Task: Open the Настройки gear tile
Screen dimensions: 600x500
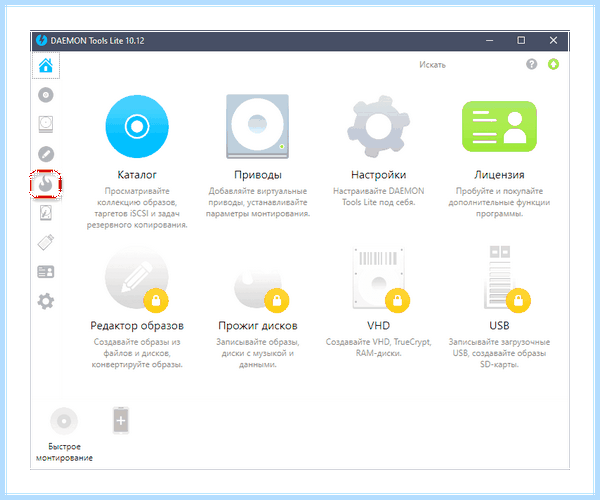Action: tap(378, 127)
